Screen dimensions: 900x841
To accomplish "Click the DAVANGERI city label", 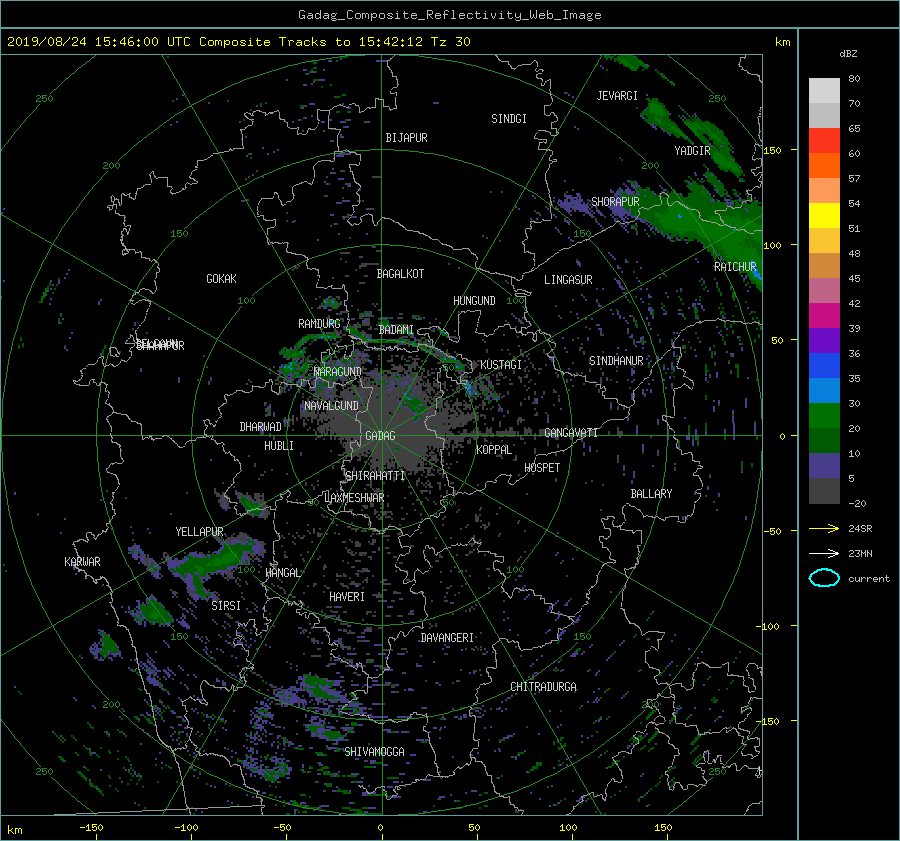I will pyautogui.click(x=447, y=638).
